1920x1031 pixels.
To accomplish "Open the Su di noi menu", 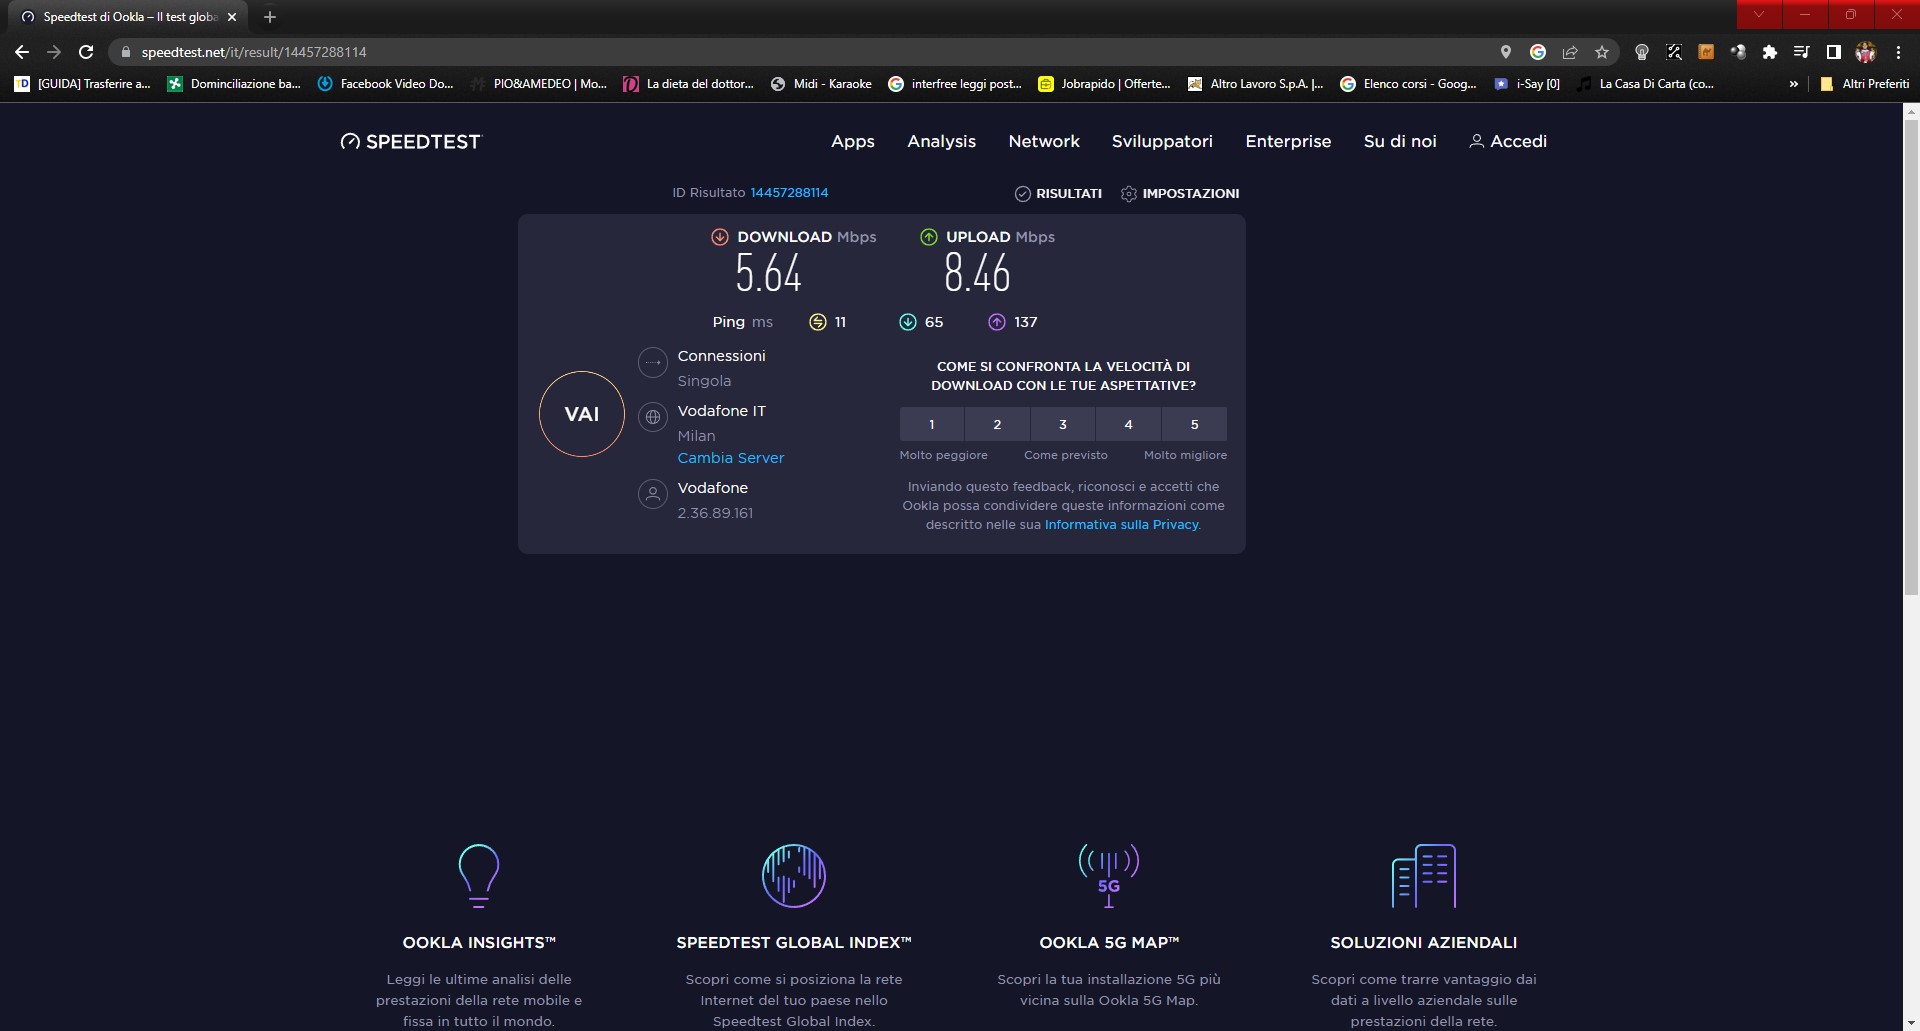I will pyautogui.click(x=1400, y=142).
